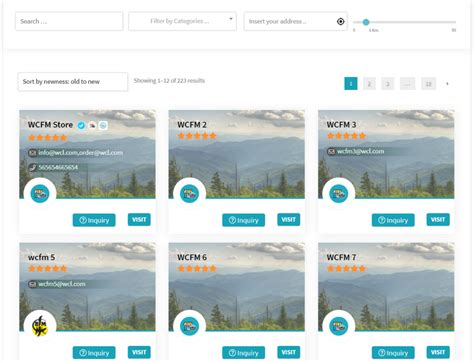Screen dimensions: 474x362
Task: Click the wcfm 5 email icon
Action: click(32, 284)
